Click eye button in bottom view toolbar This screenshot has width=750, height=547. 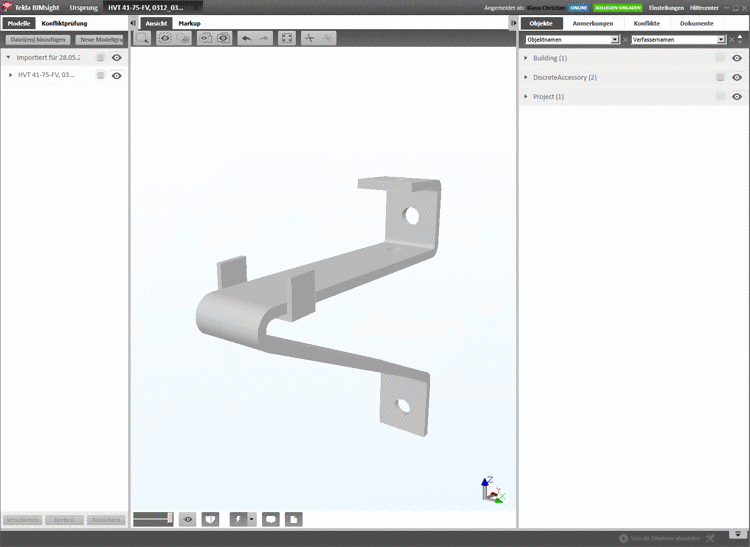point(188,519)
